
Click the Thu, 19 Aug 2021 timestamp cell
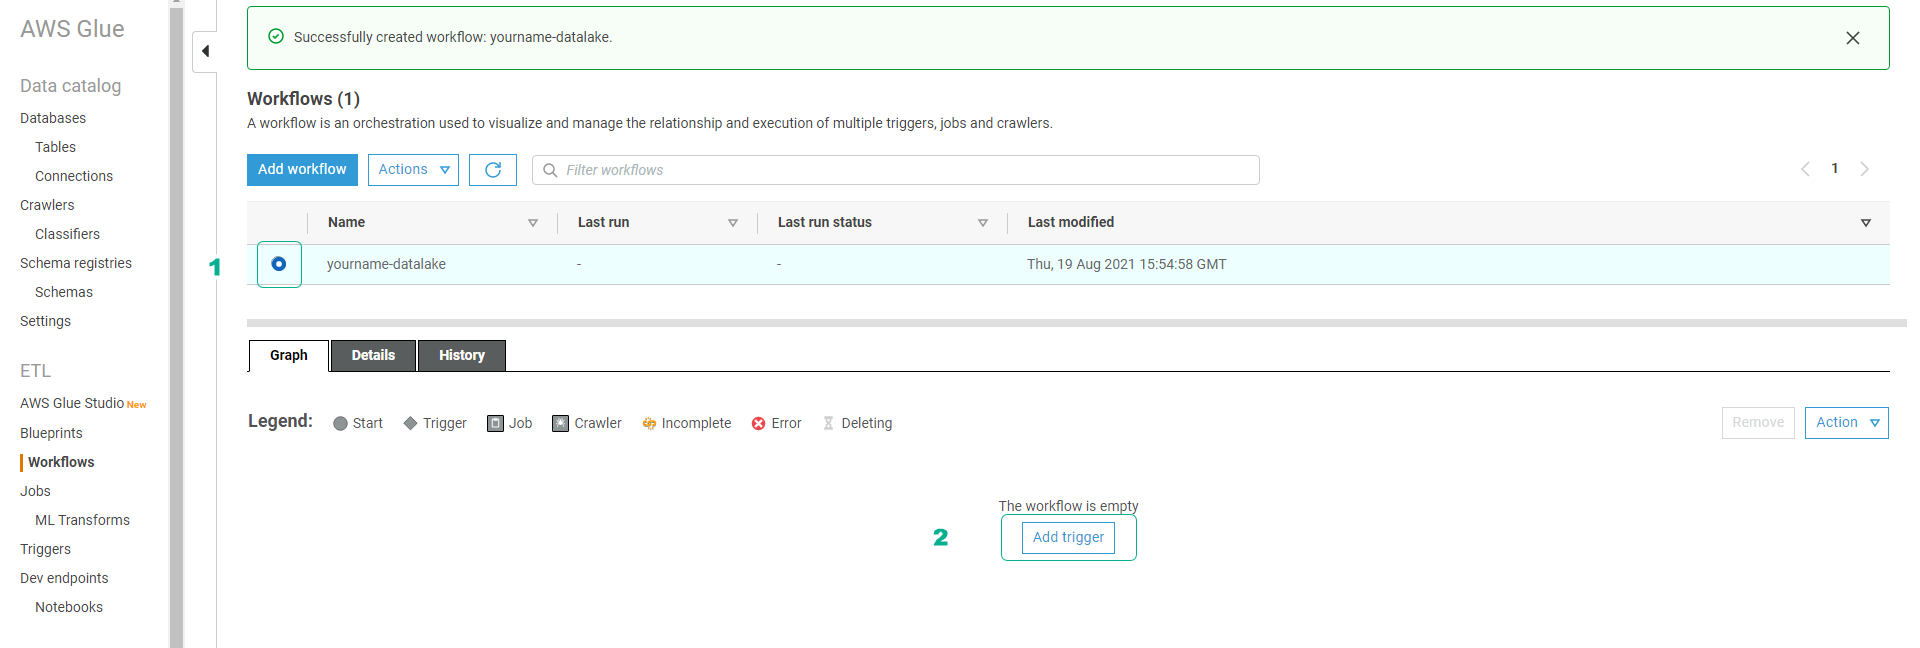[1126, 264]
